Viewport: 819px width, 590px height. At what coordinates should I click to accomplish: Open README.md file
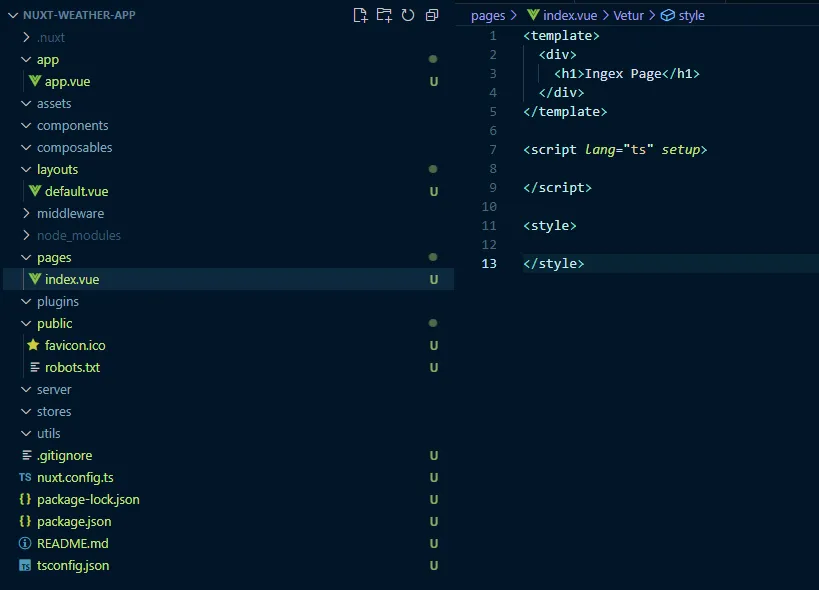click(x=73, y=543)
